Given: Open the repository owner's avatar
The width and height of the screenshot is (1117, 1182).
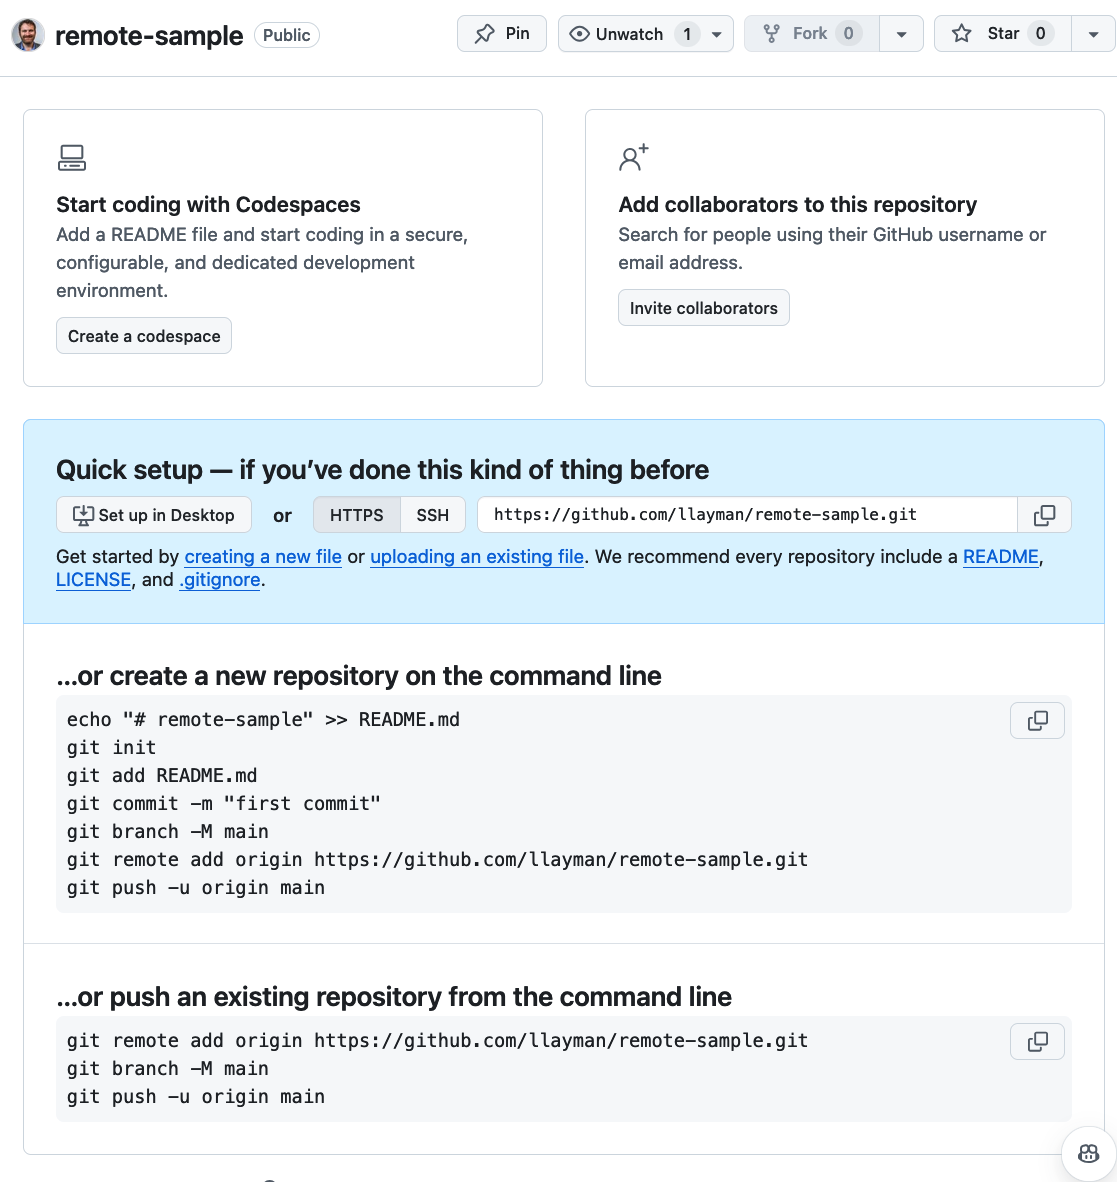Looking at the screenshot, I should point(27,33).
